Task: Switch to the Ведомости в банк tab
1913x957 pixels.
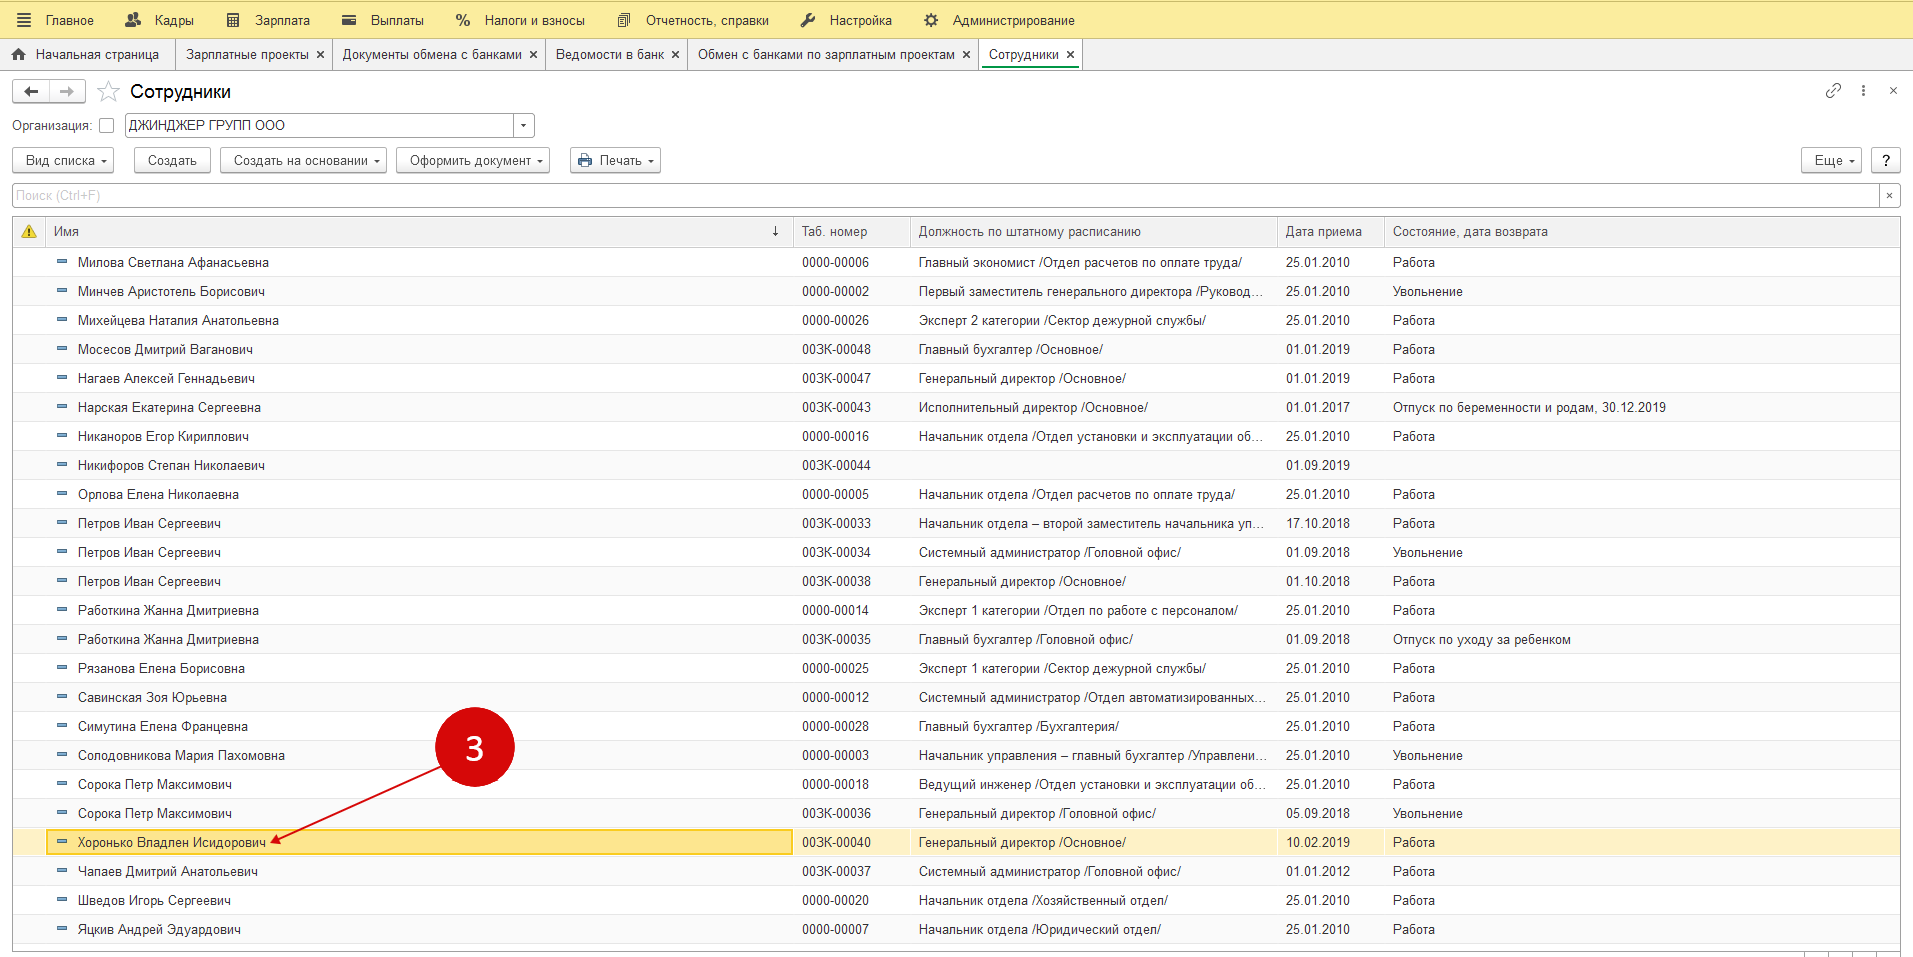Action: [609, 55]
